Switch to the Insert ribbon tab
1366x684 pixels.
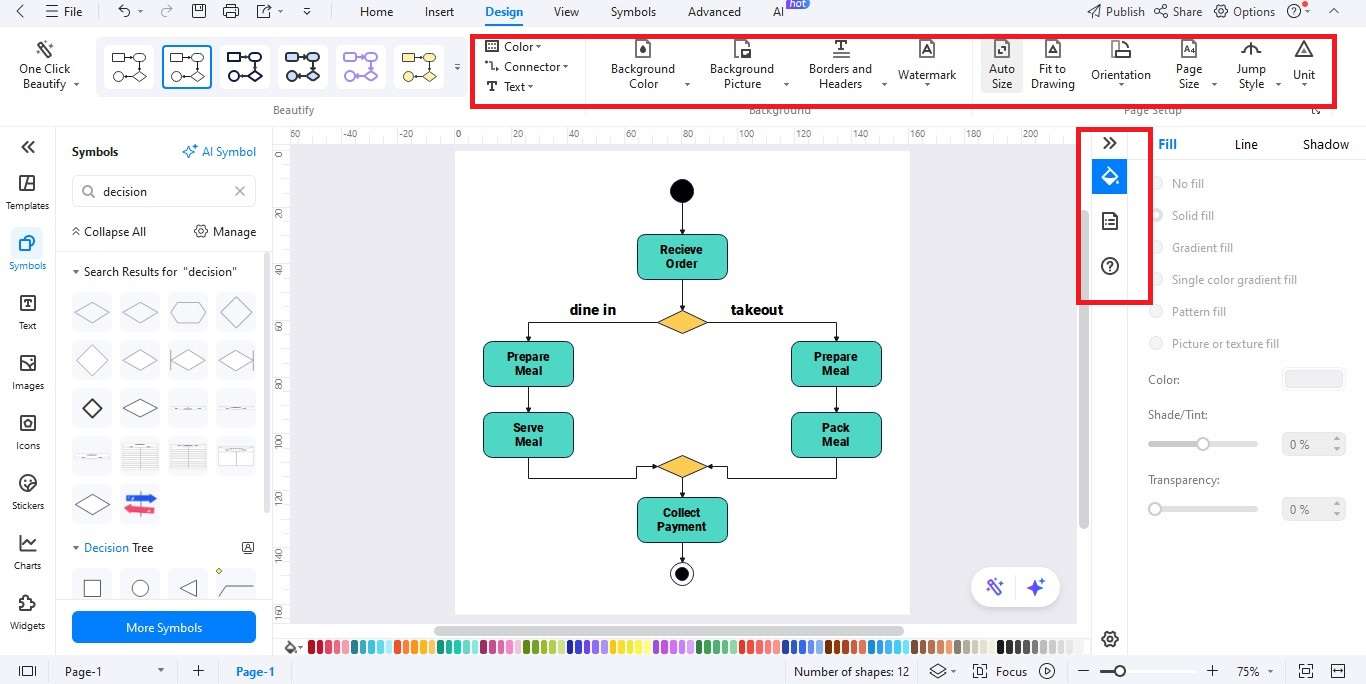pos(439,12)
